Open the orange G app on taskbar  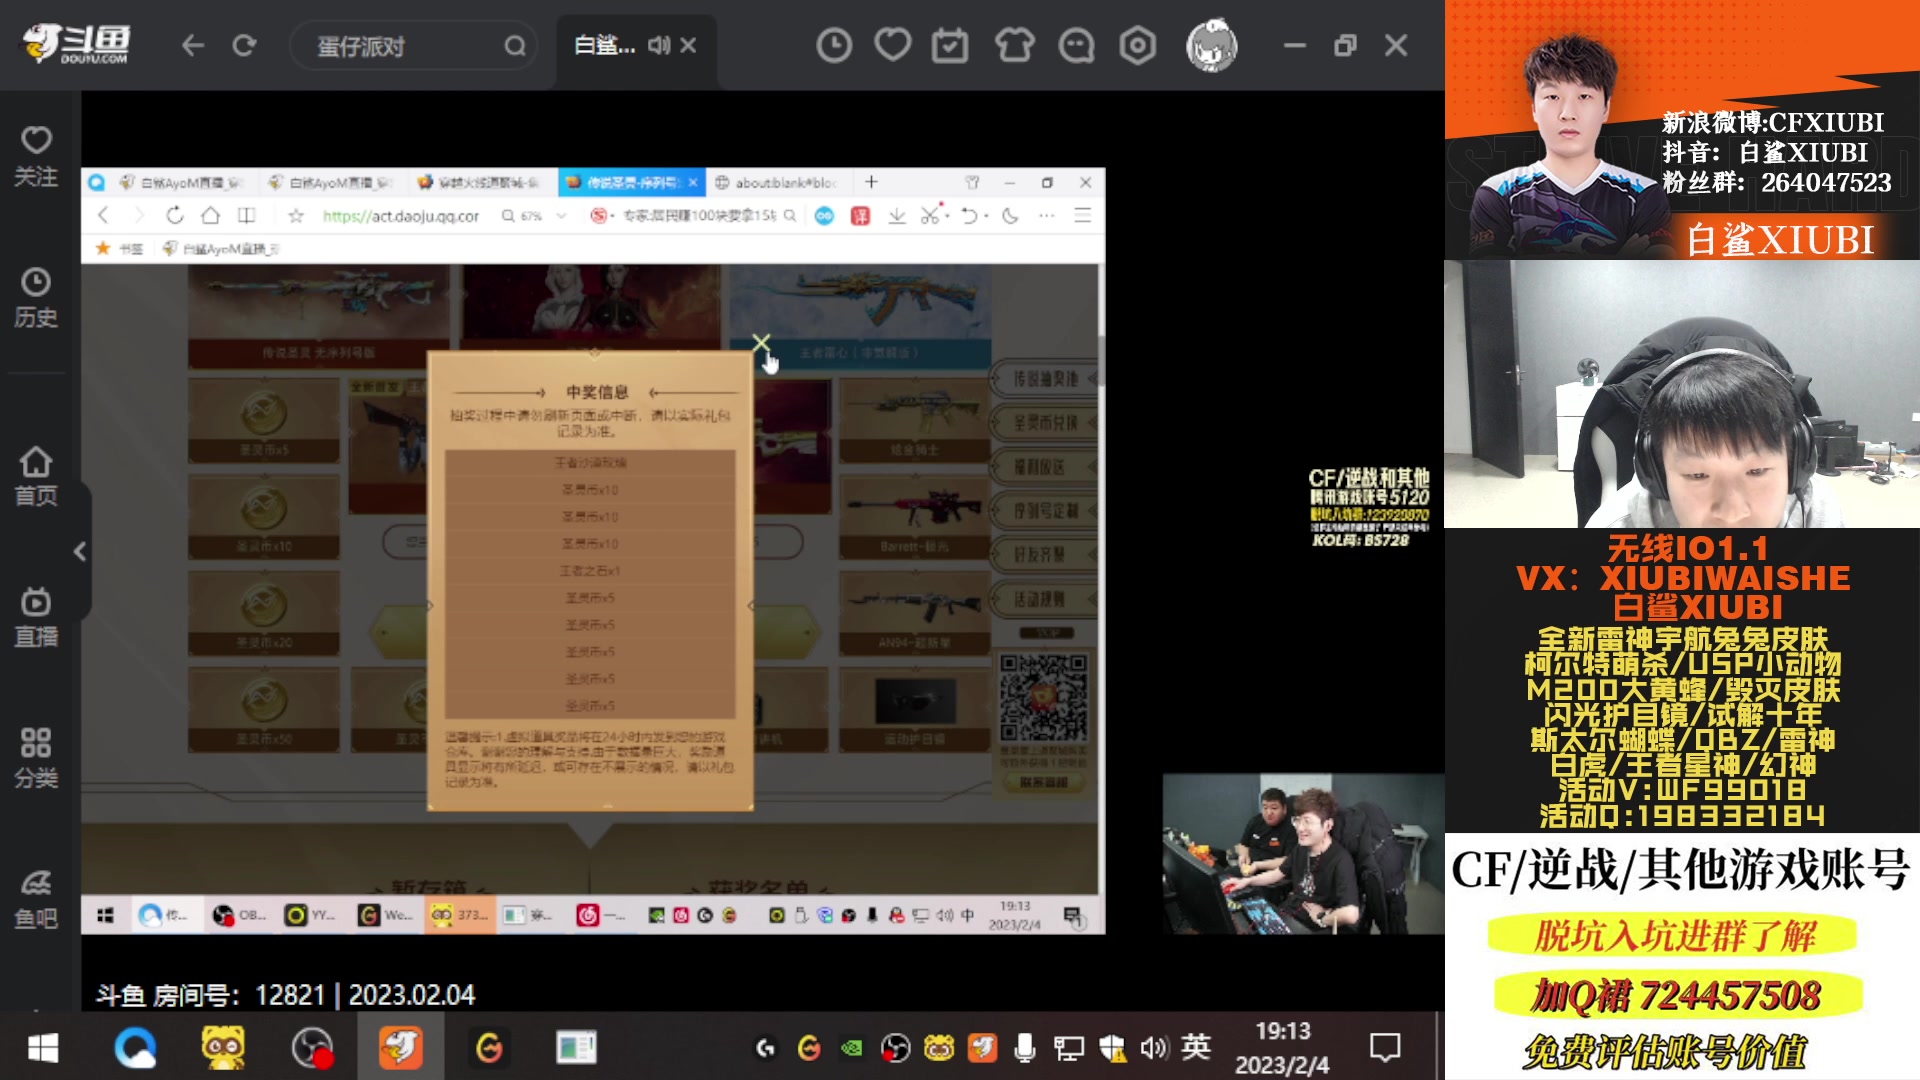tap(489, 1047)
